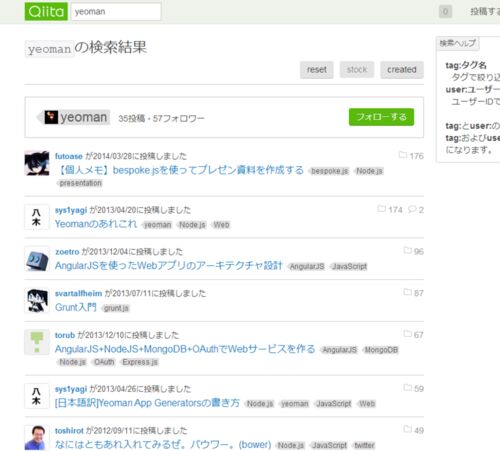
Task: Select the bespoke.js tag
Action: click(329, 171)
